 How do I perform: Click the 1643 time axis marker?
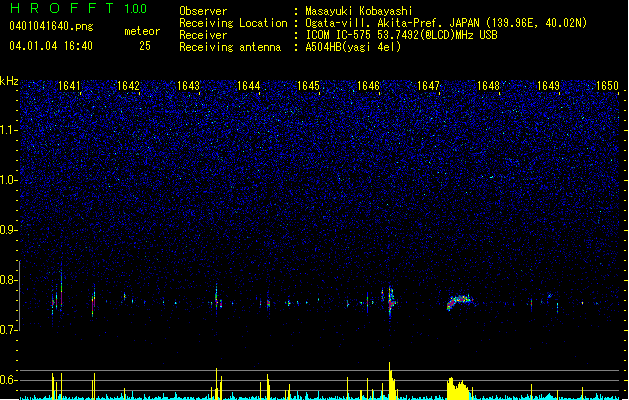[189, 86]
